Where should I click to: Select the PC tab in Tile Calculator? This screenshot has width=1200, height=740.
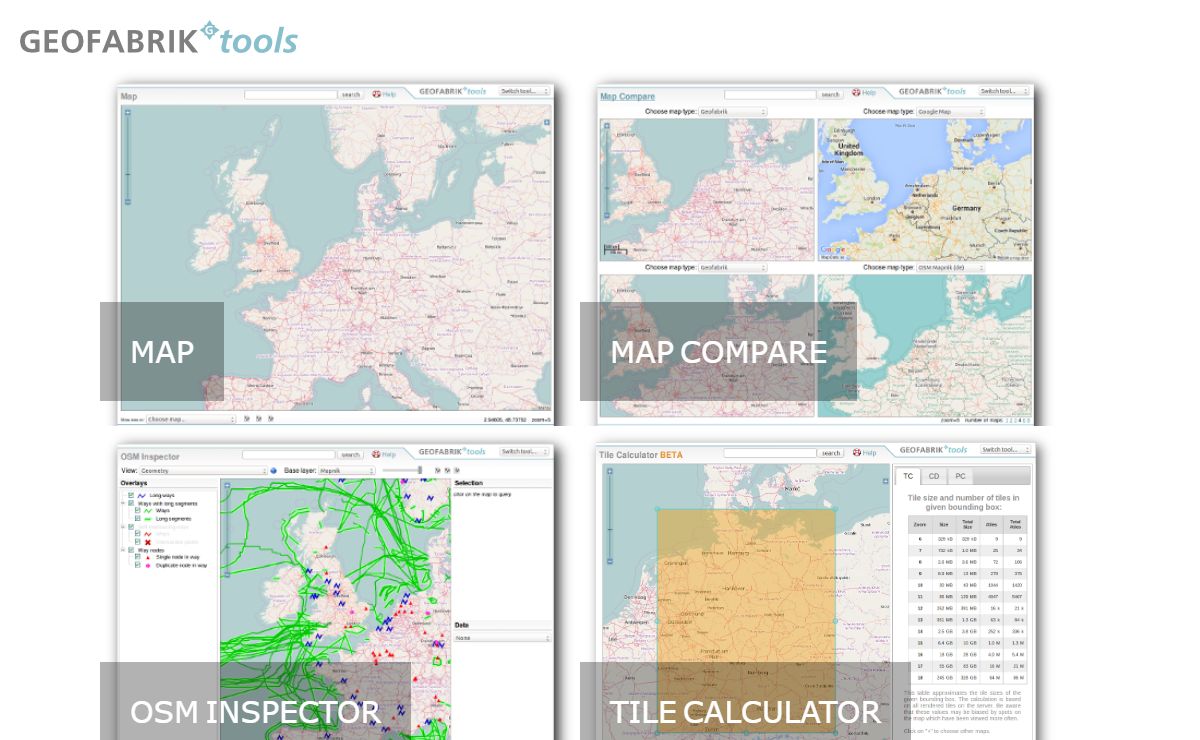coord(960,476)
